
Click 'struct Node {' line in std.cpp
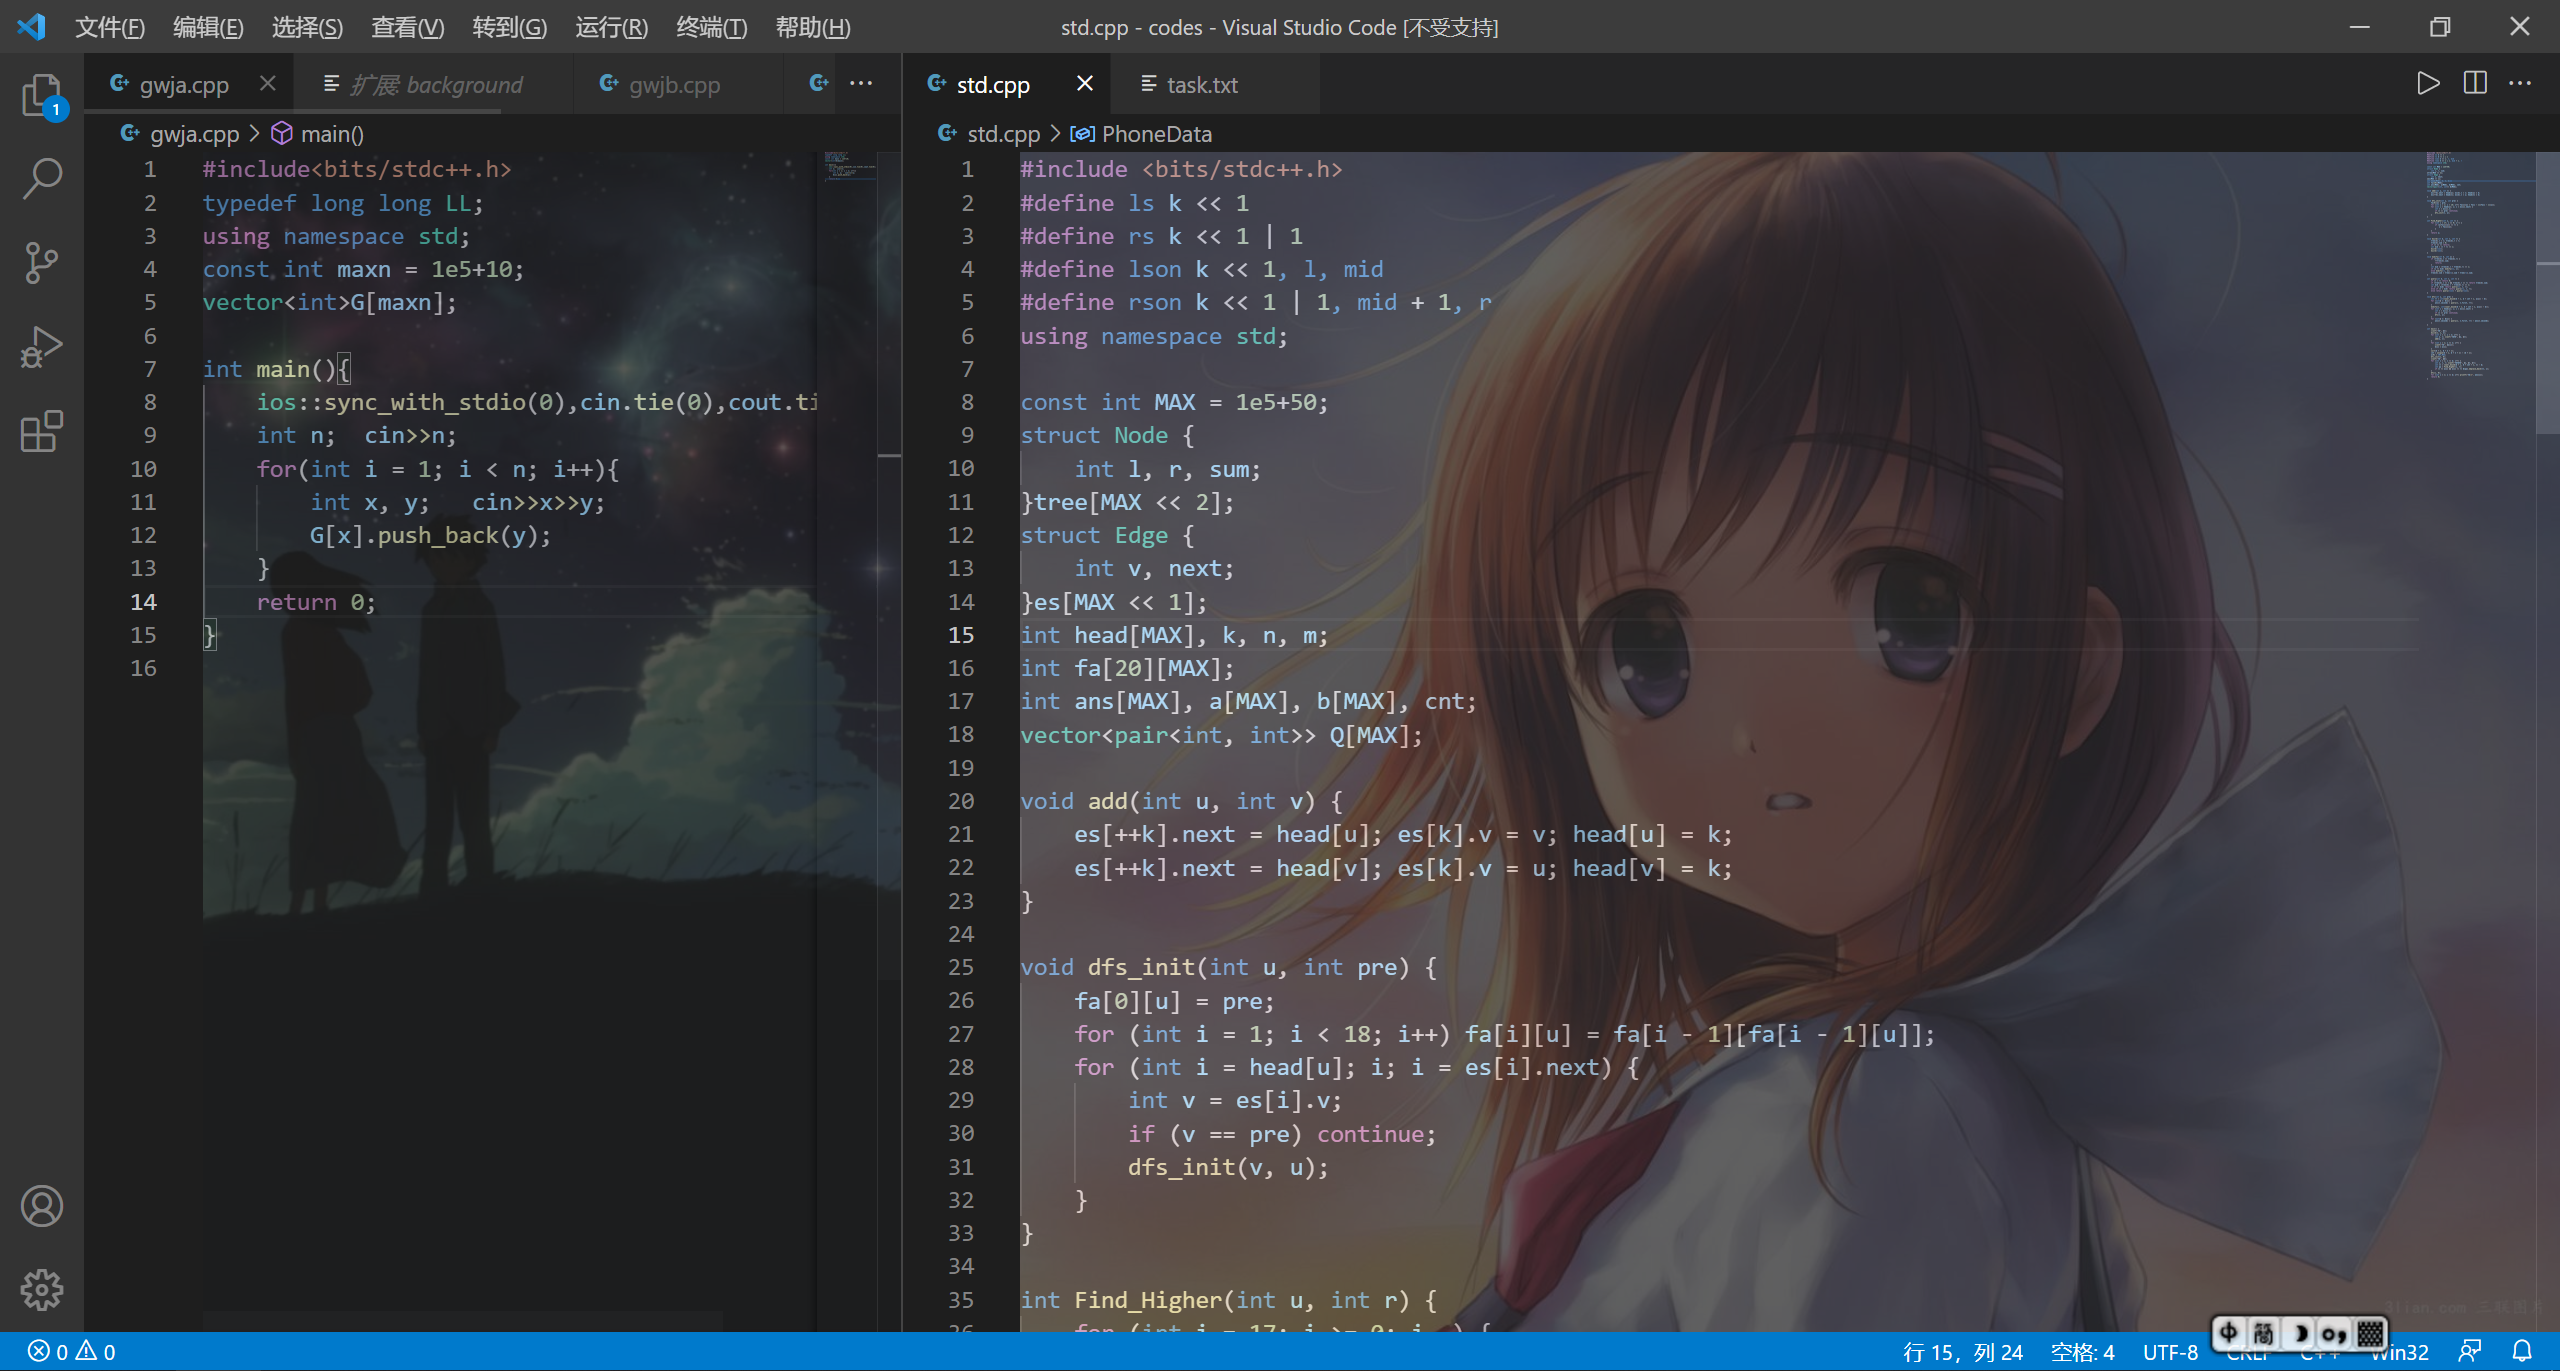point(1107,435)
